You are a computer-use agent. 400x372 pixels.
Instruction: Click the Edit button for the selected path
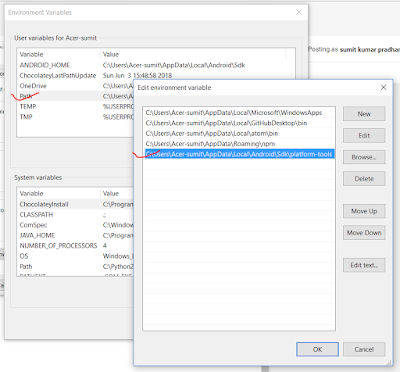[364, 136]
